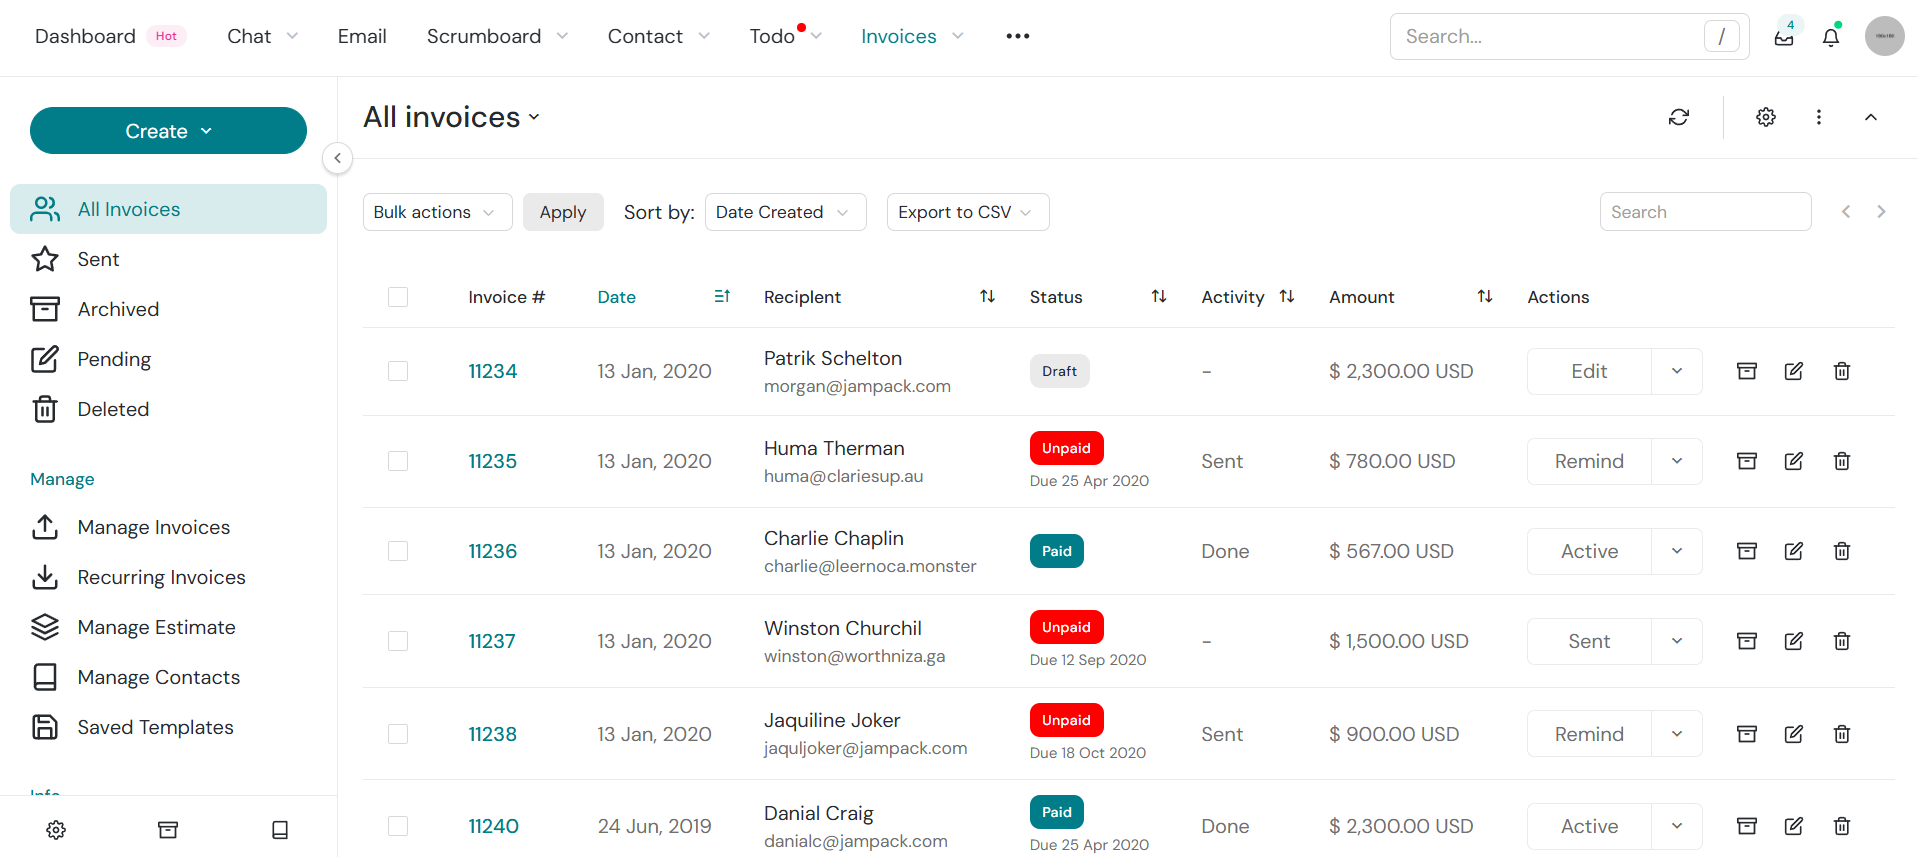The width and height of the screenshot is (1918, 857).
Task: Check the box for invoice 11237
Action: pos(398,641)
